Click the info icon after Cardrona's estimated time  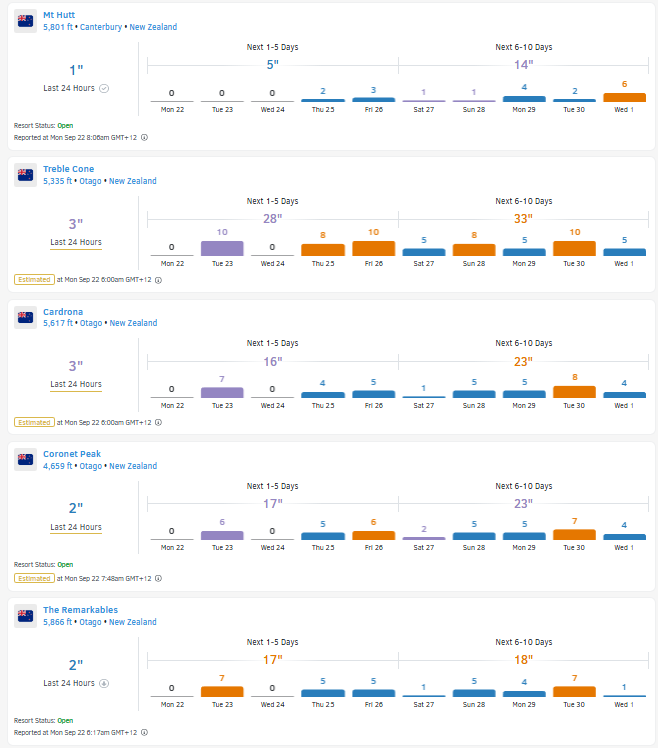[158, 422]
